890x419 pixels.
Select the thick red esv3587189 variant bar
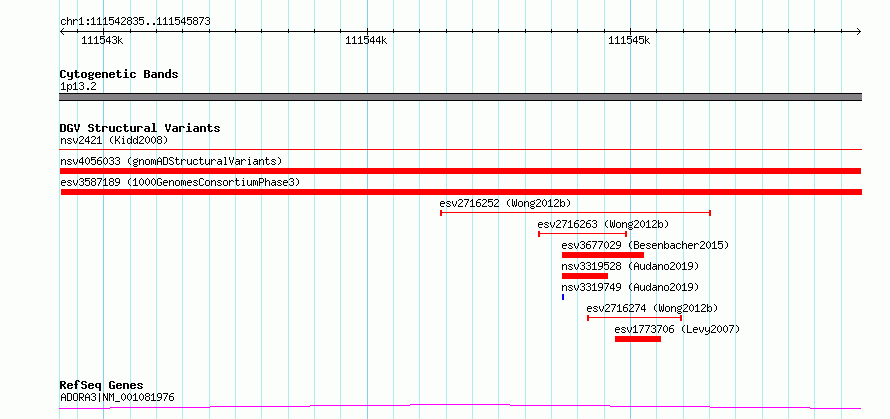click(460, 192)
